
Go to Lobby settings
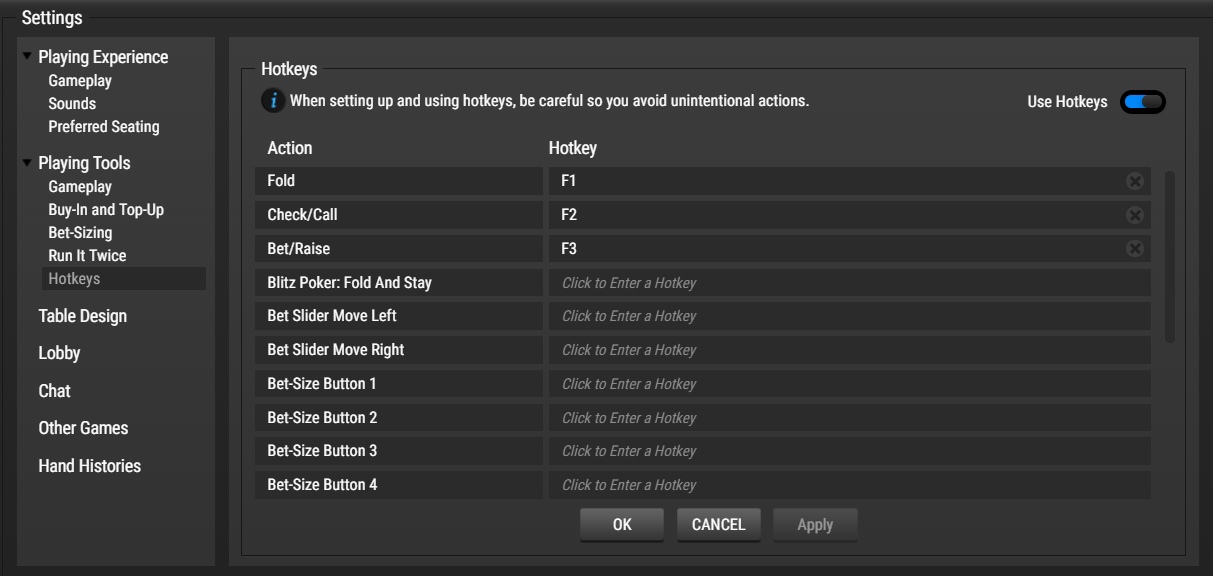59,353
